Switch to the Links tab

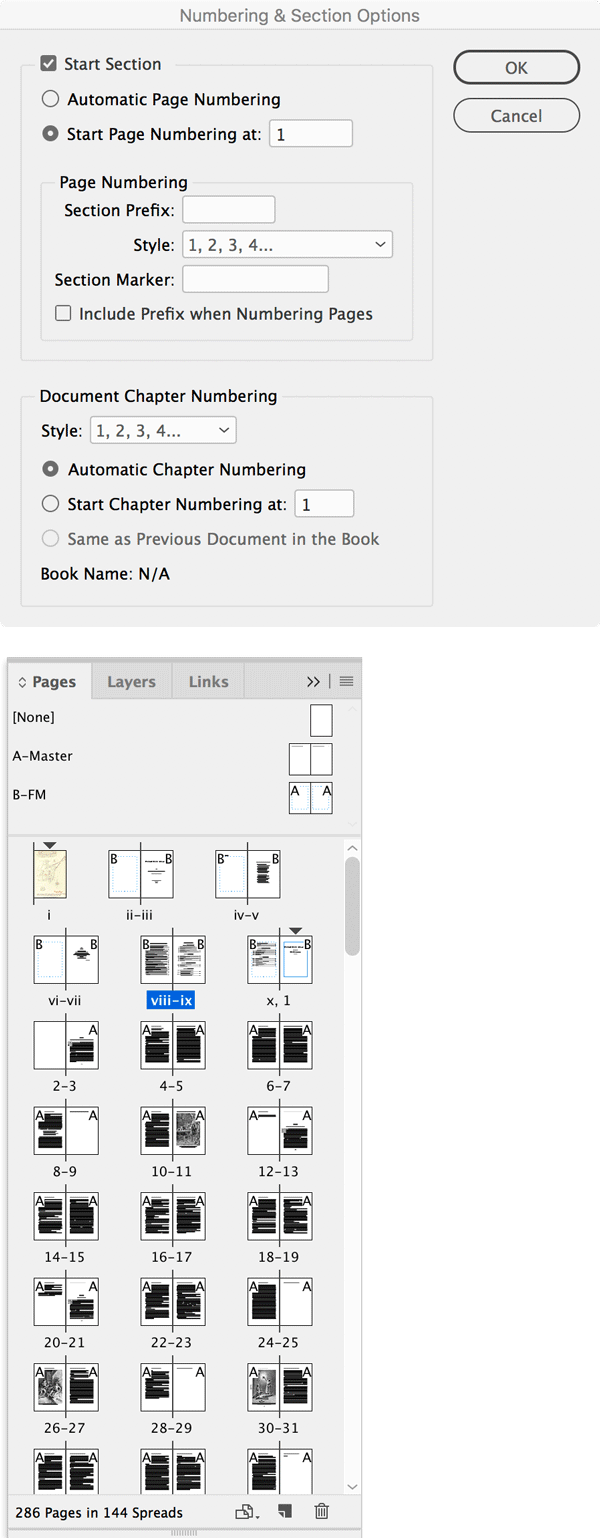click(x=208, y=682)
